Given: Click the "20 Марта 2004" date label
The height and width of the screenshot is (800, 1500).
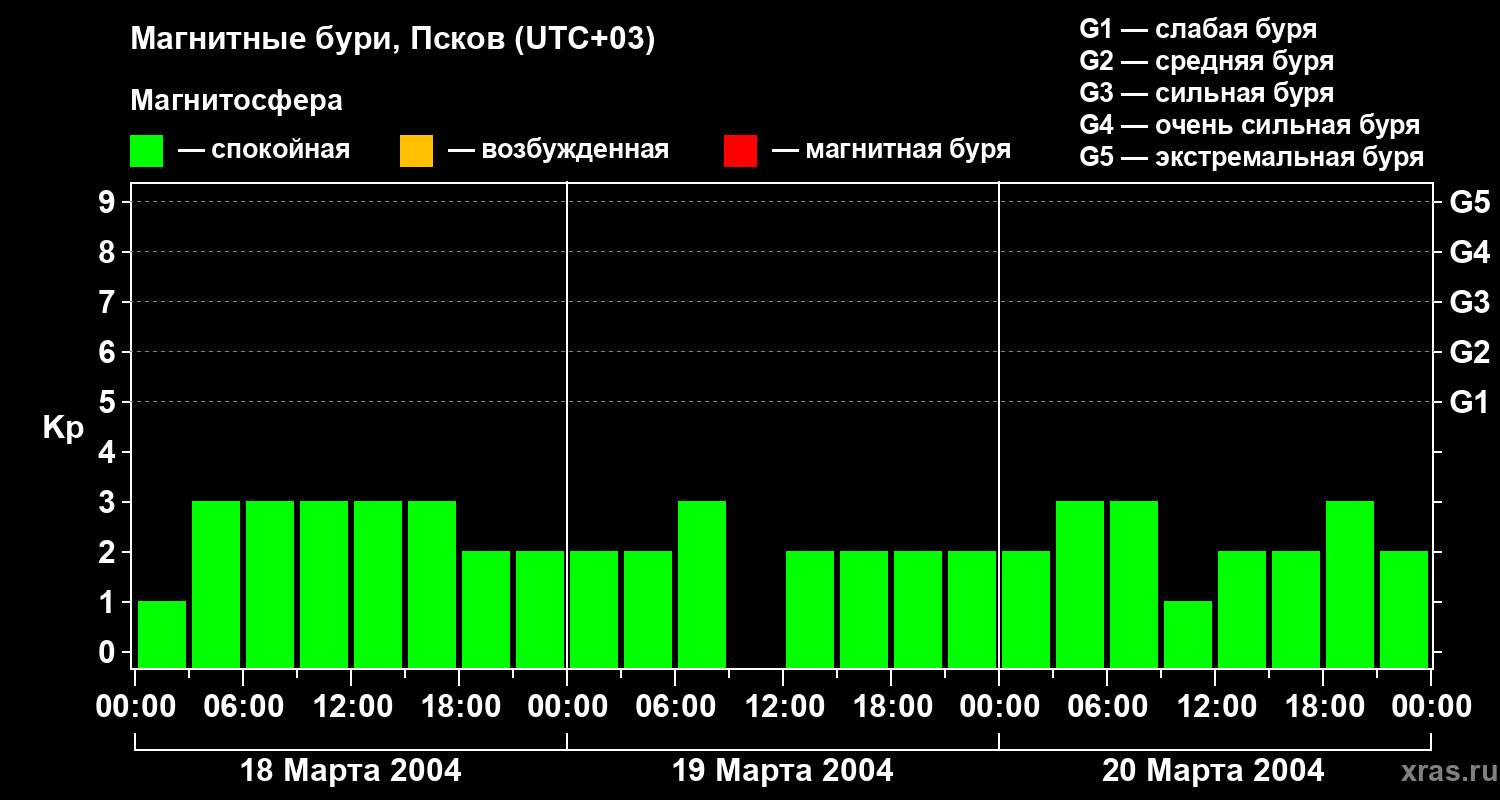Looking at the screenshot, I should pyautogui.click(x=1213, y=771).
